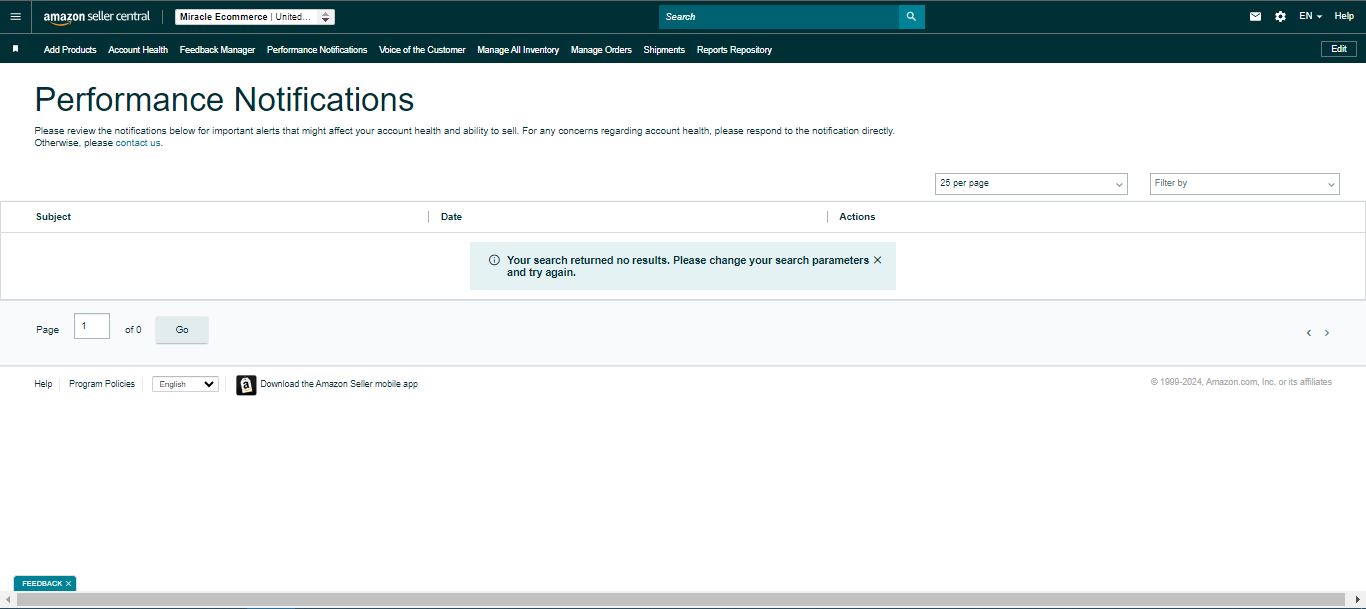Screen dimensions: 1366x609
Task: Click in the Search input field
Action: click(779, 17)
